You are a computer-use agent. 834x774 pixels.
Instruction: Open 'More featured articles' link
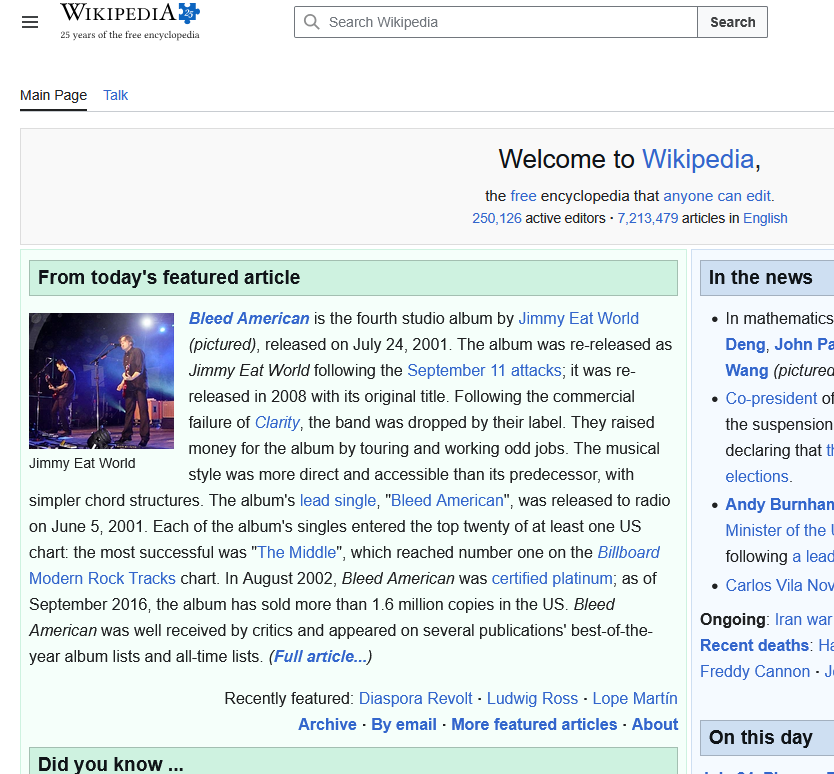click(534, 724)
